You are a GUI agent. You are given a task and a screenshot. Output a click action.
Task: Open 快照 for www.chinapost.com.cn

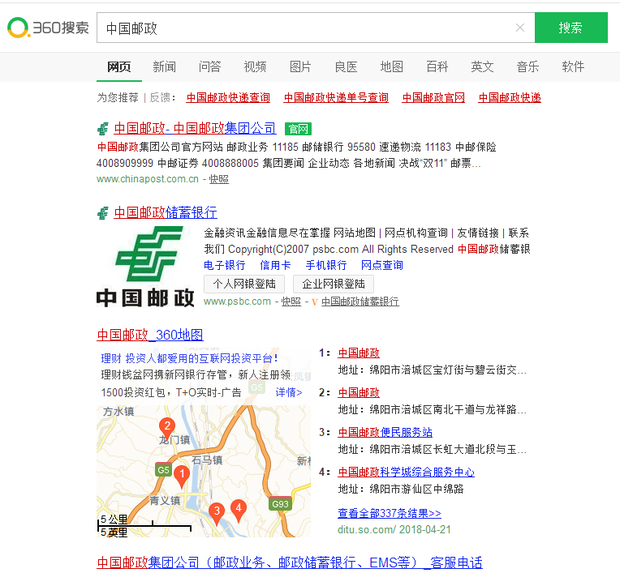[x=219, y=179]
